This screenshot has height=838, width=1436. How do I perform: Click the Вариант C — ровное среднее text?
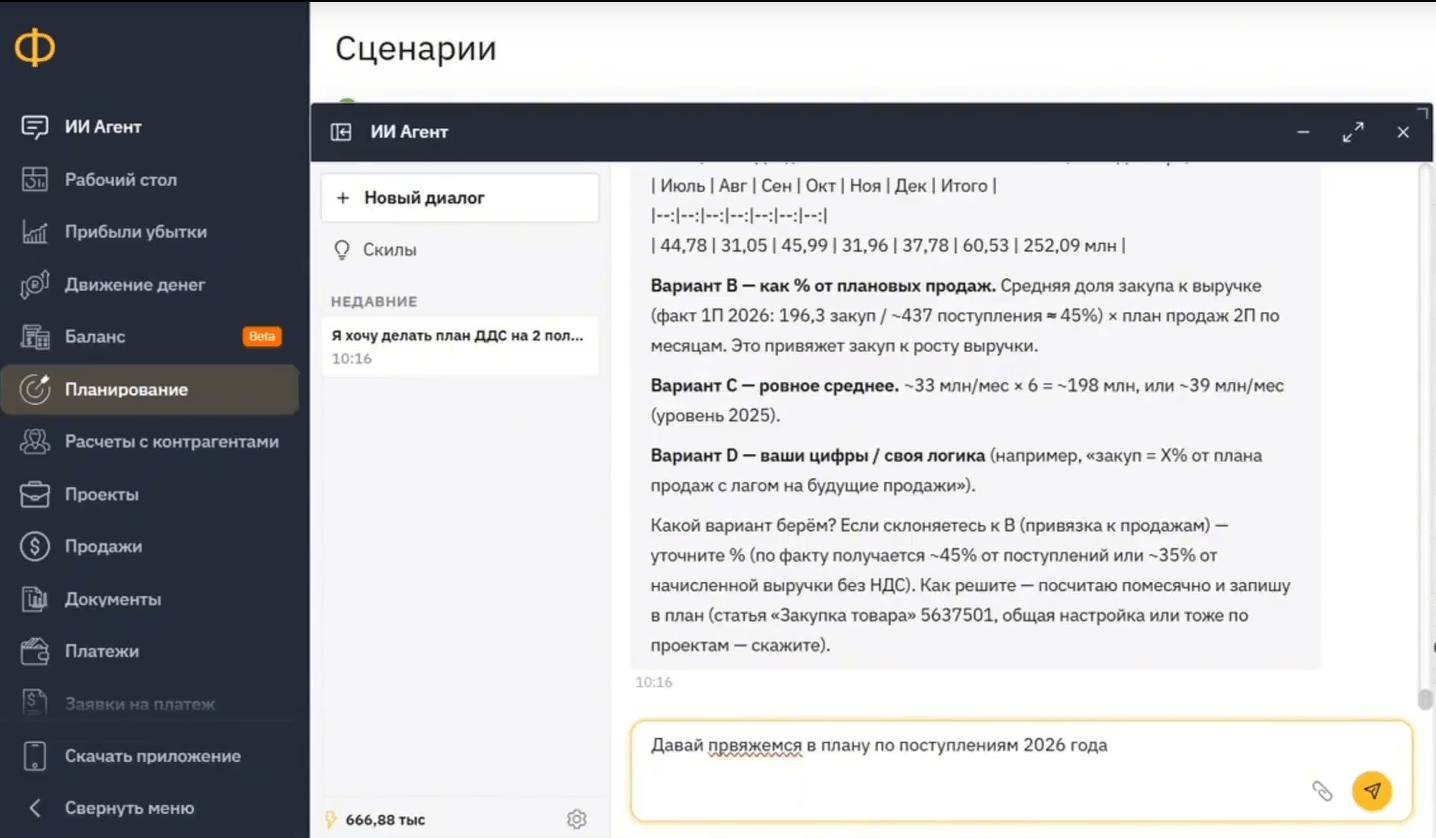775,385
